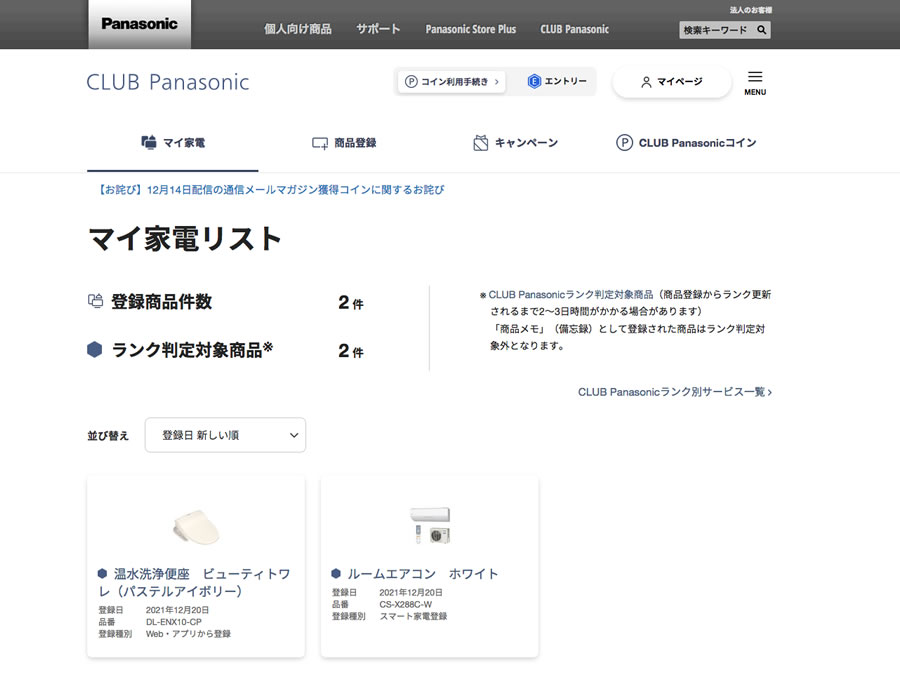Switch to マイ家電 tab
The height and width of the screenshot is (675, 900).
coord(173,143)
